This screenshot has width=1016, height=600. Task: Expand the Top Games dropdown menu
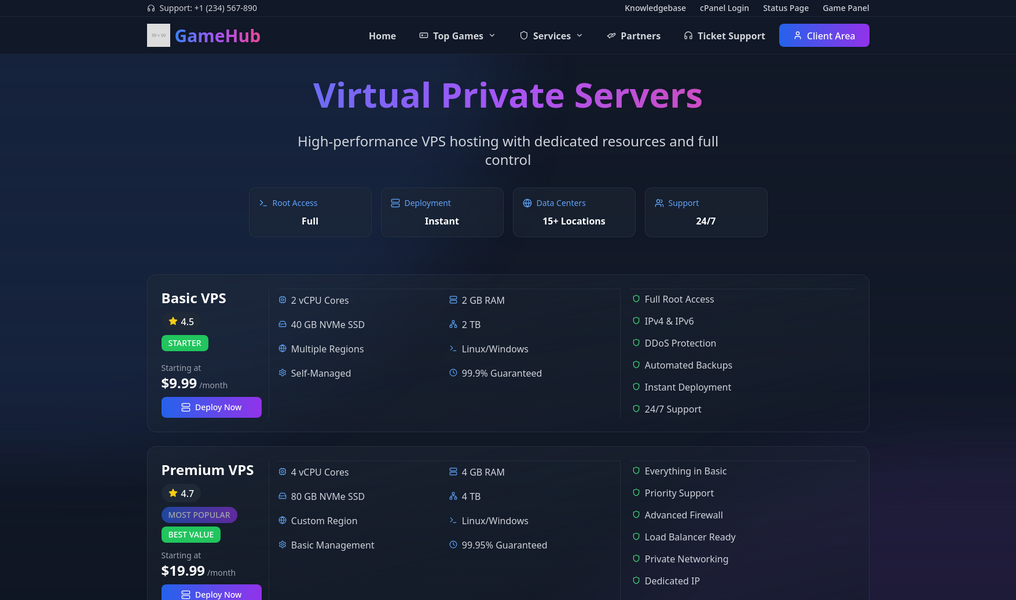[x=456, y=36]
